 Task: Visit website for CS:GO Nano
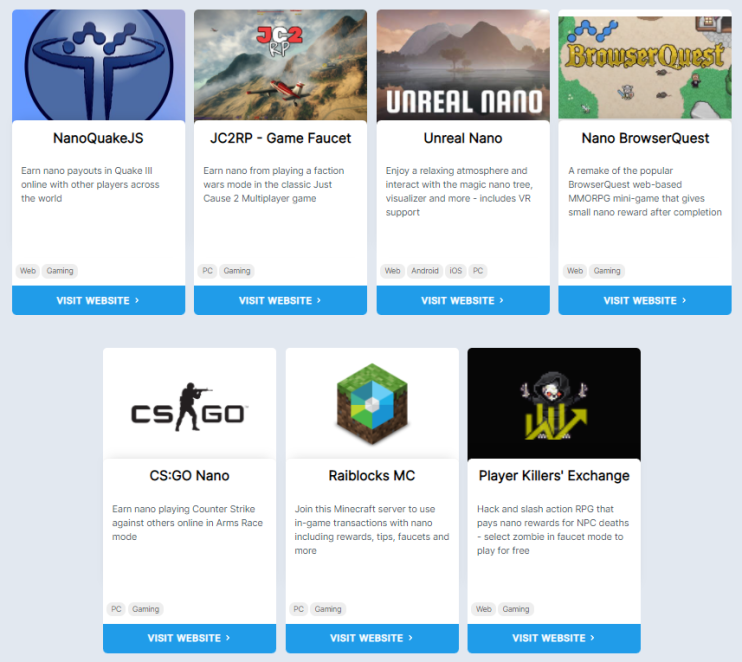[x=189, y=638]
